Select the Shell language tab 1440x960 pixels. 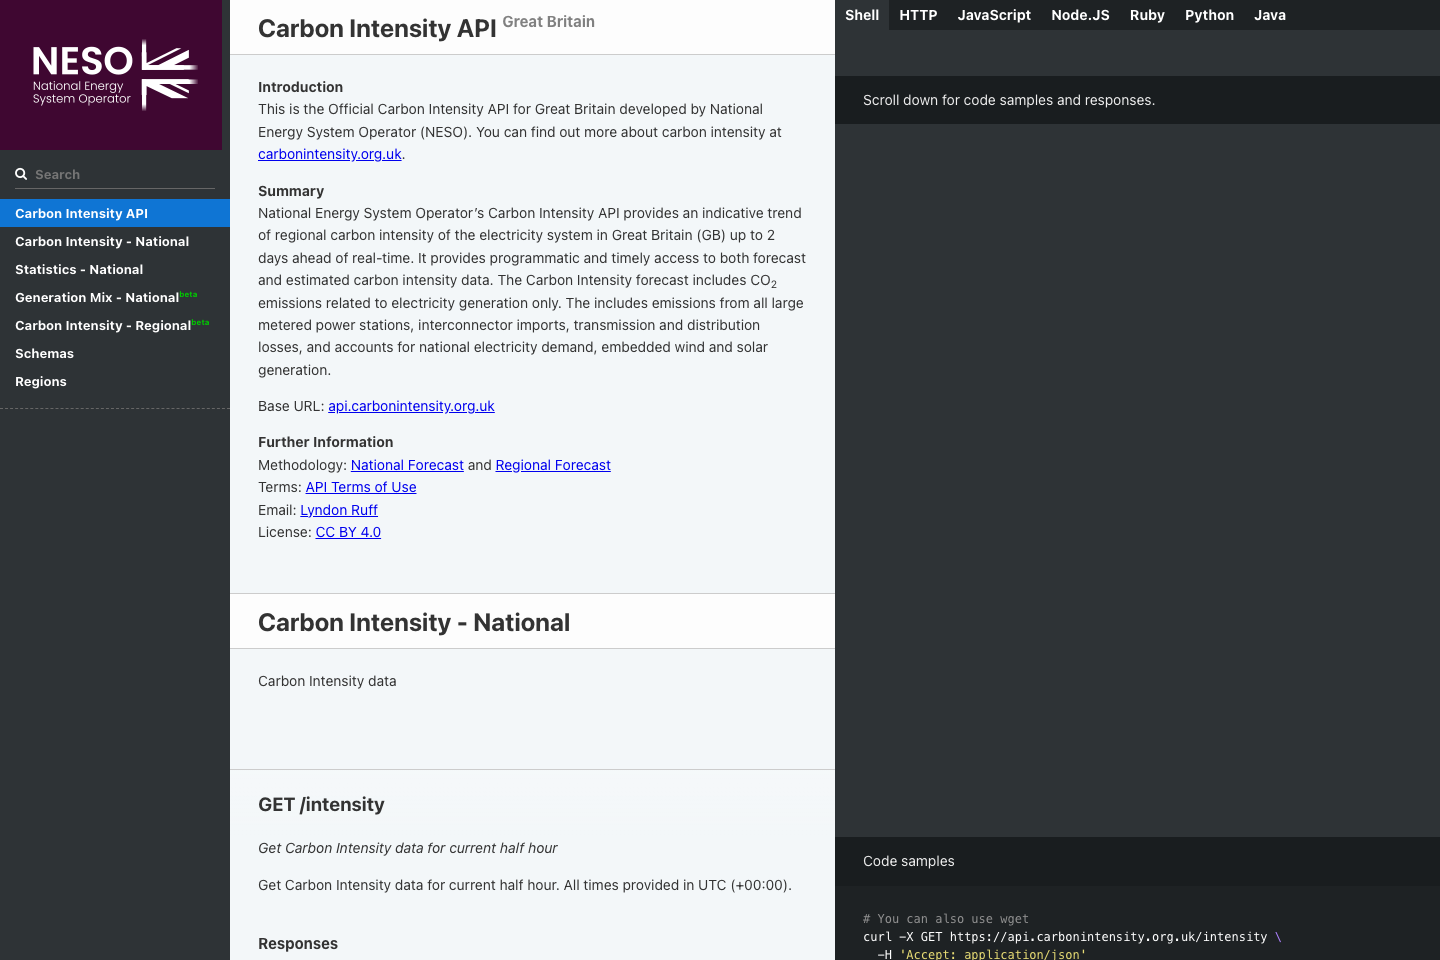862,15
